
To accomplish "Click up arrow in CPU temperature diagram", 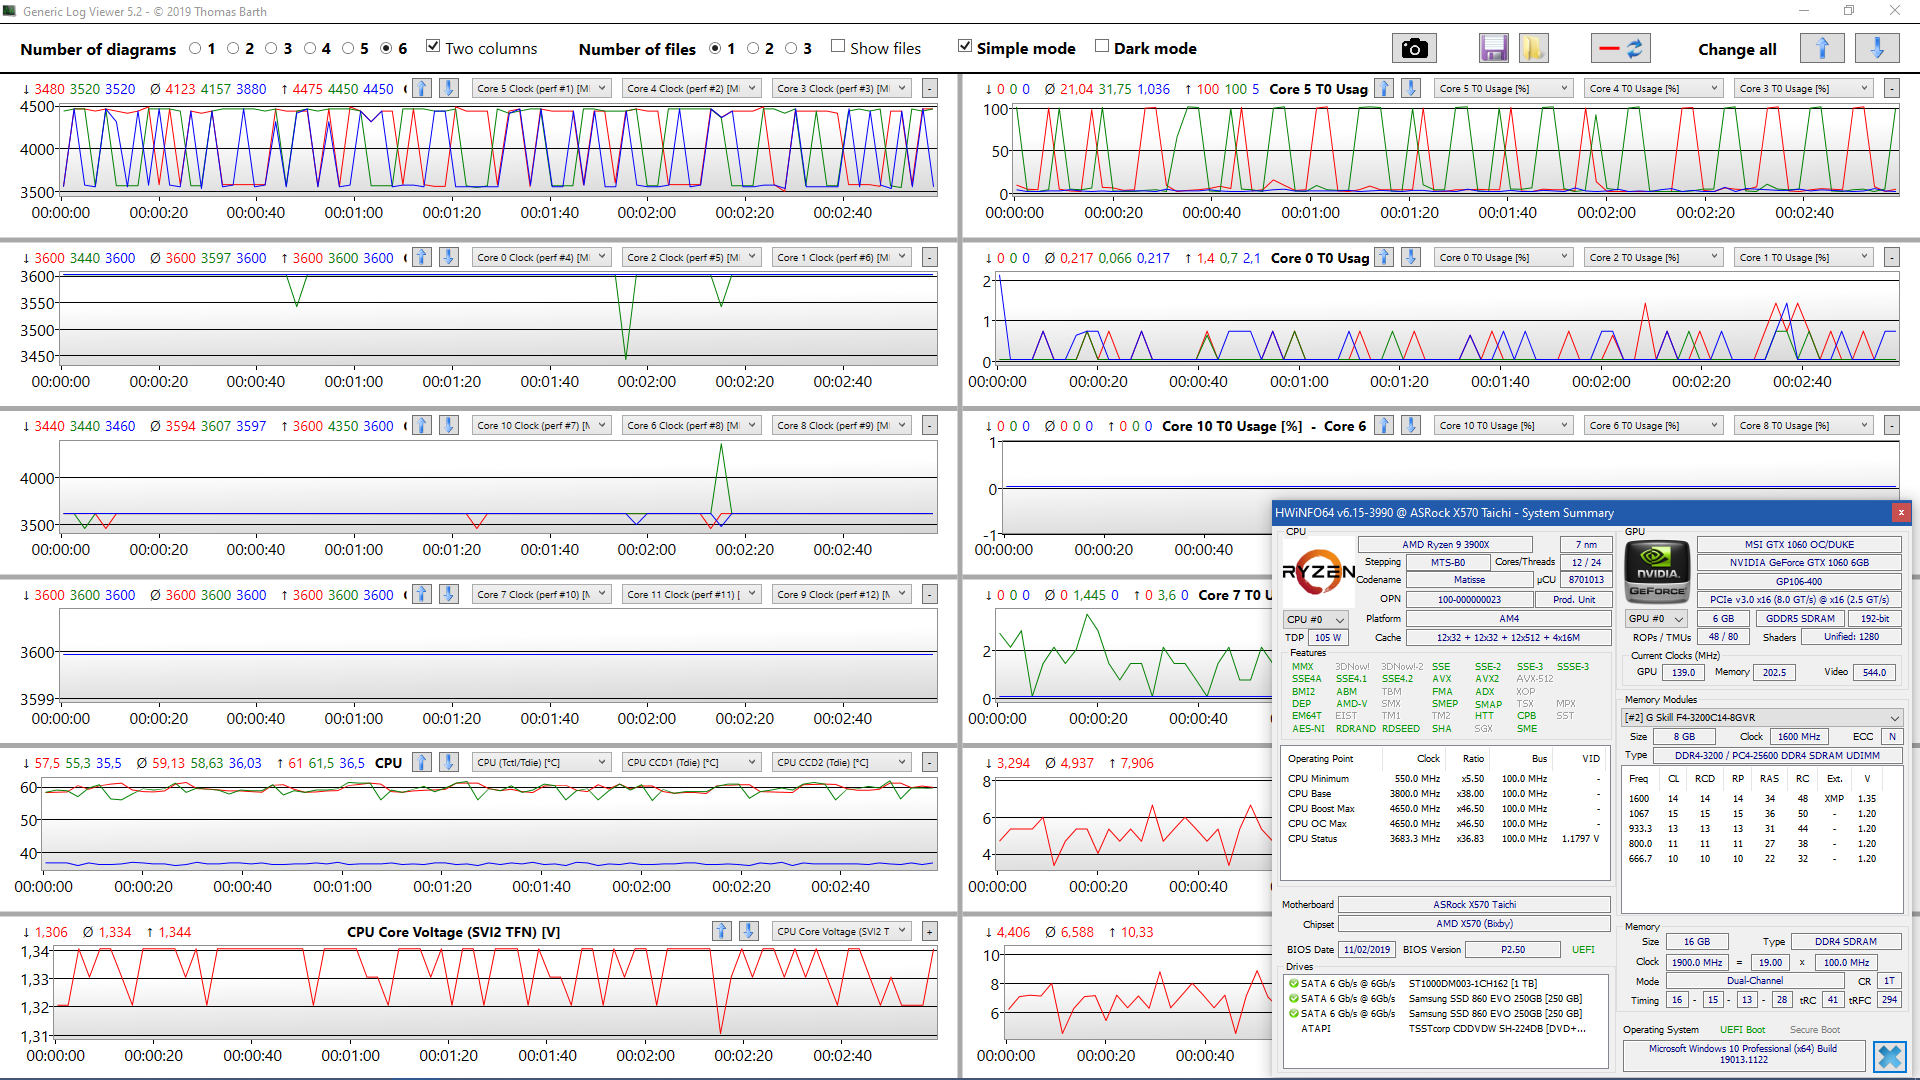I will point(422,762).
